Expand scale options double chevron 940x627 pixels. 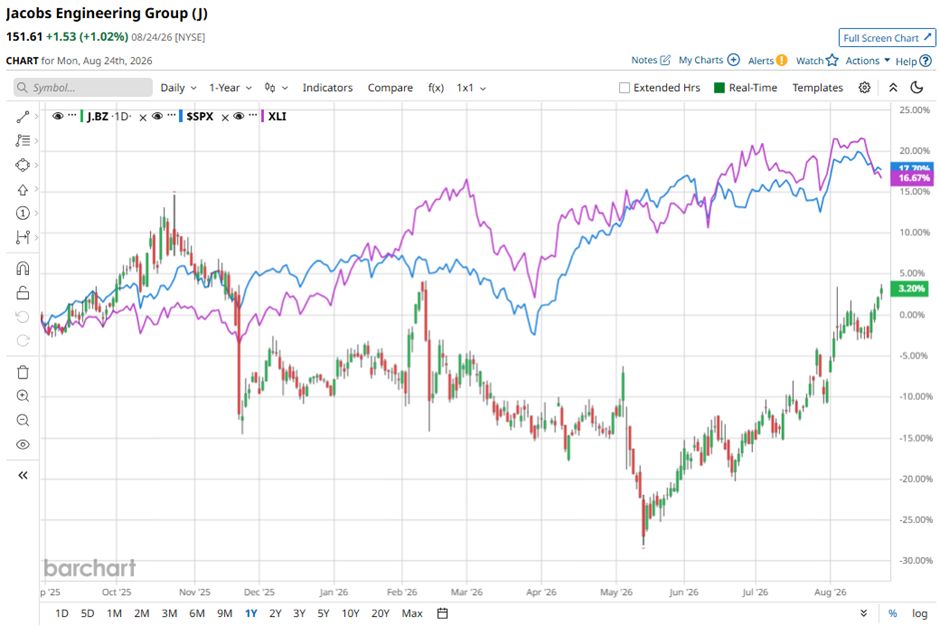pos(863,613)
